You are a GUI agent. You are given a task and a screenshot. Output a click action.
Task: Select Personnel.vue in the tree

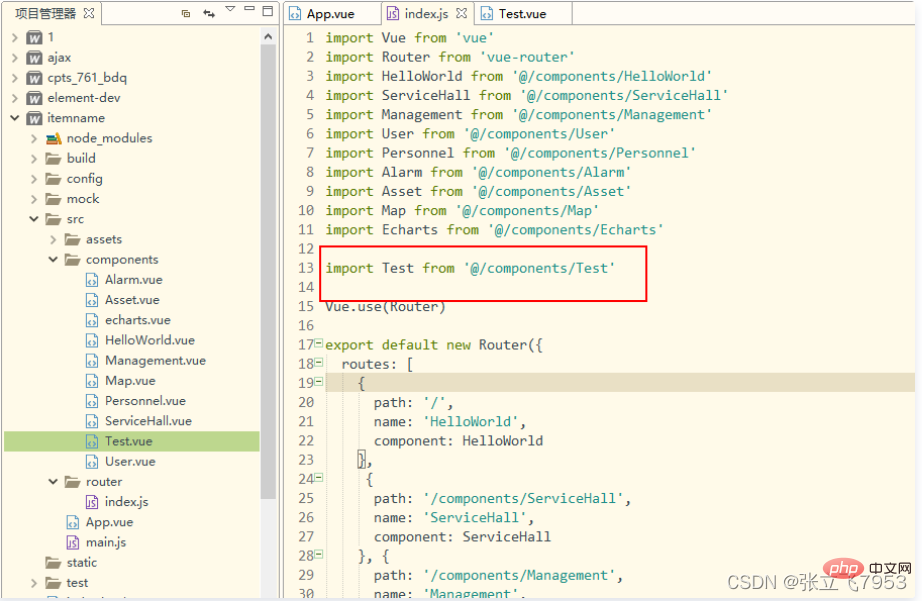(x=145, y=400)
